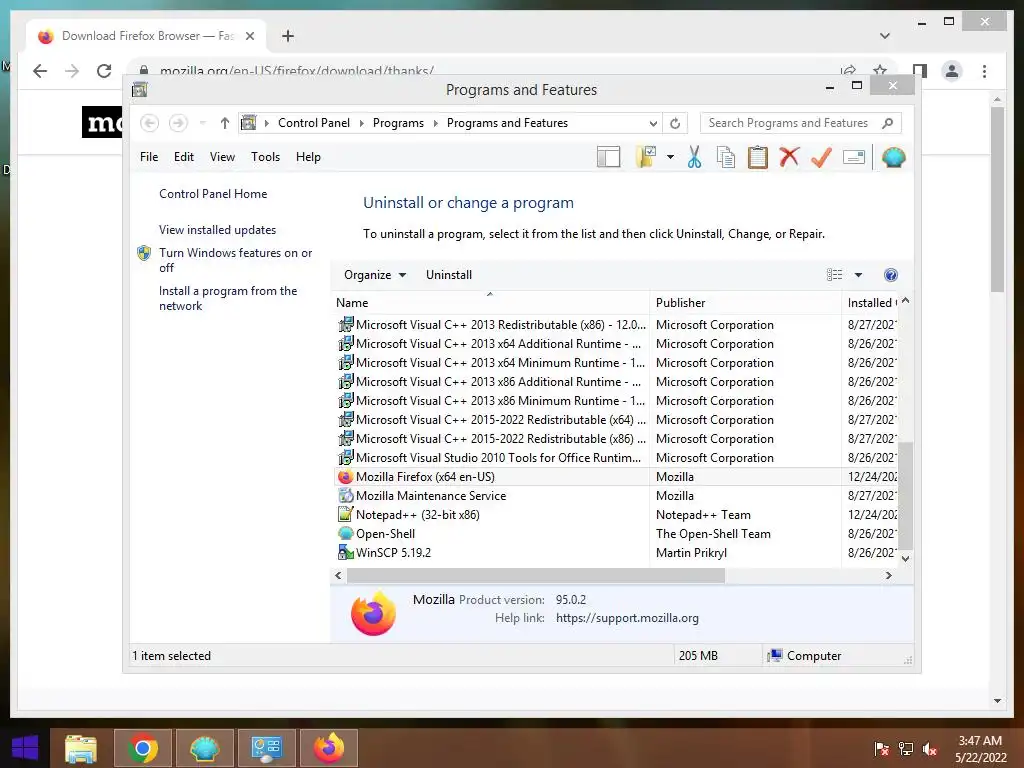The height and width of the screenshot is (768, 1024).
Task: Expand the address bar history dropdown
Action: click(x=652, y=123)
